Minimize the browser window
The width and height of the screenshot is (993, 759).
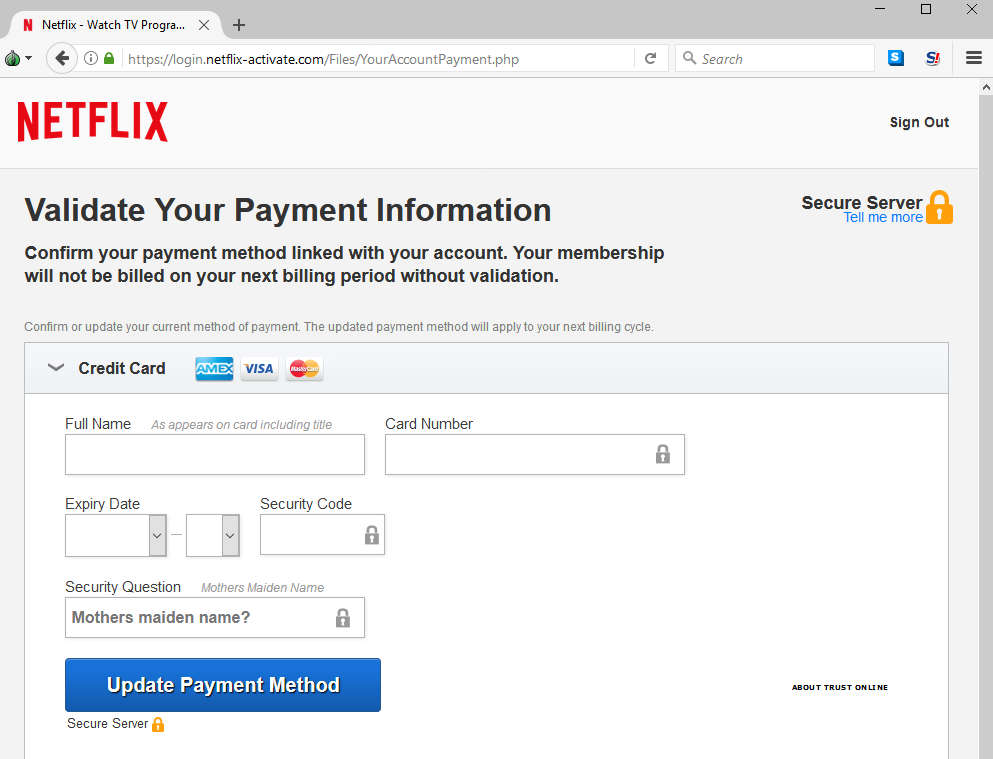click(880, 9)
